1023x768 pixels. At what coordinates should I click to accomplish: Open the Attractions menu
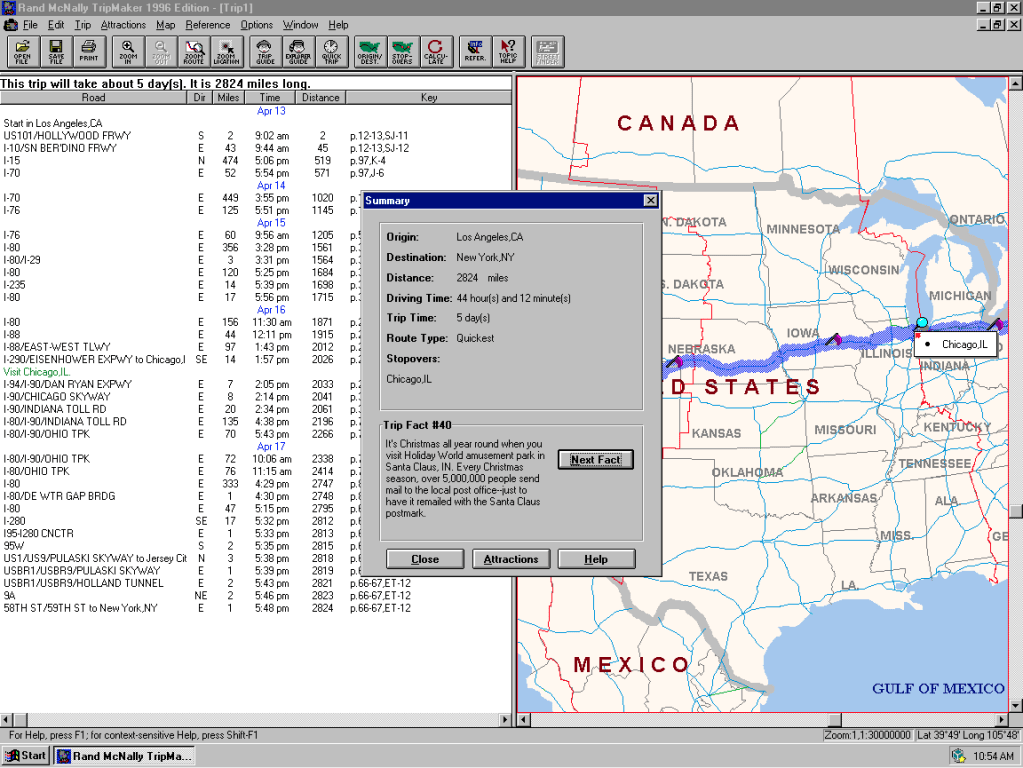click(x=123, y=24)
